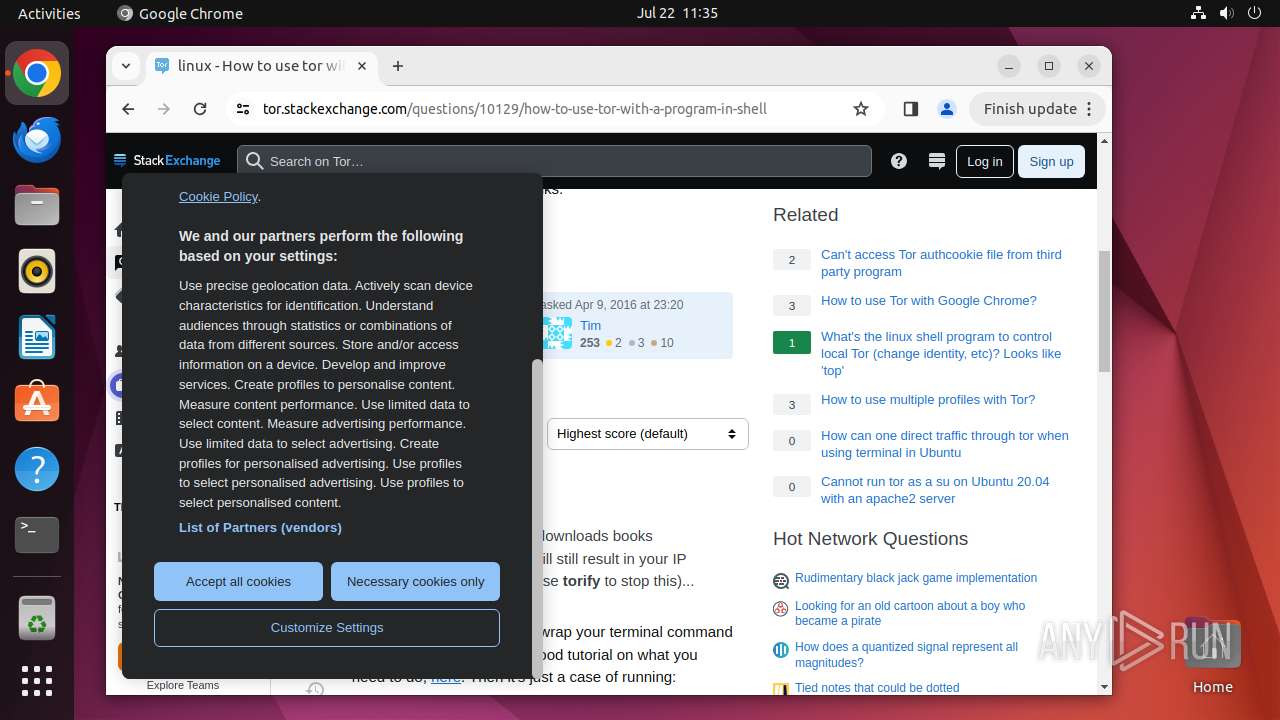Screen dimensions: 1280x720
Task: Open linux shell program to control local Tor
Action: [x=941, y=354]
